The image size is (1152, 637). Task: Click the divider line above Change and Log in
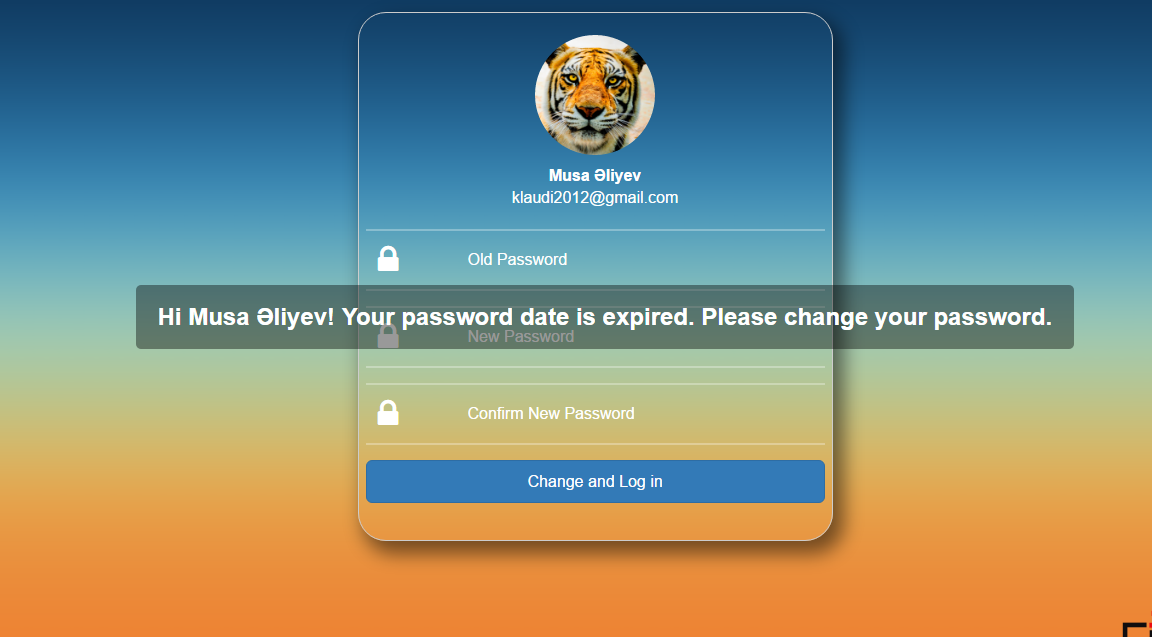(x=595, y=444)
